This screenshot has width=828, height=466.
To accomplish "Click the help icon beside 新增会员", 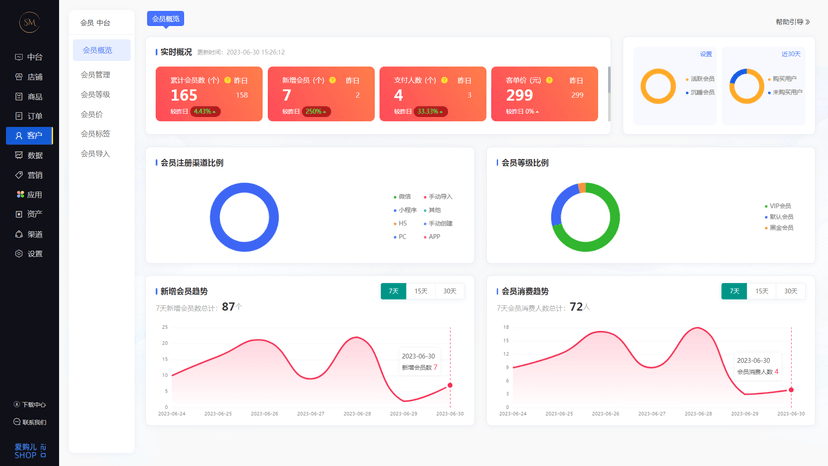I will click(x=333, y=80).
